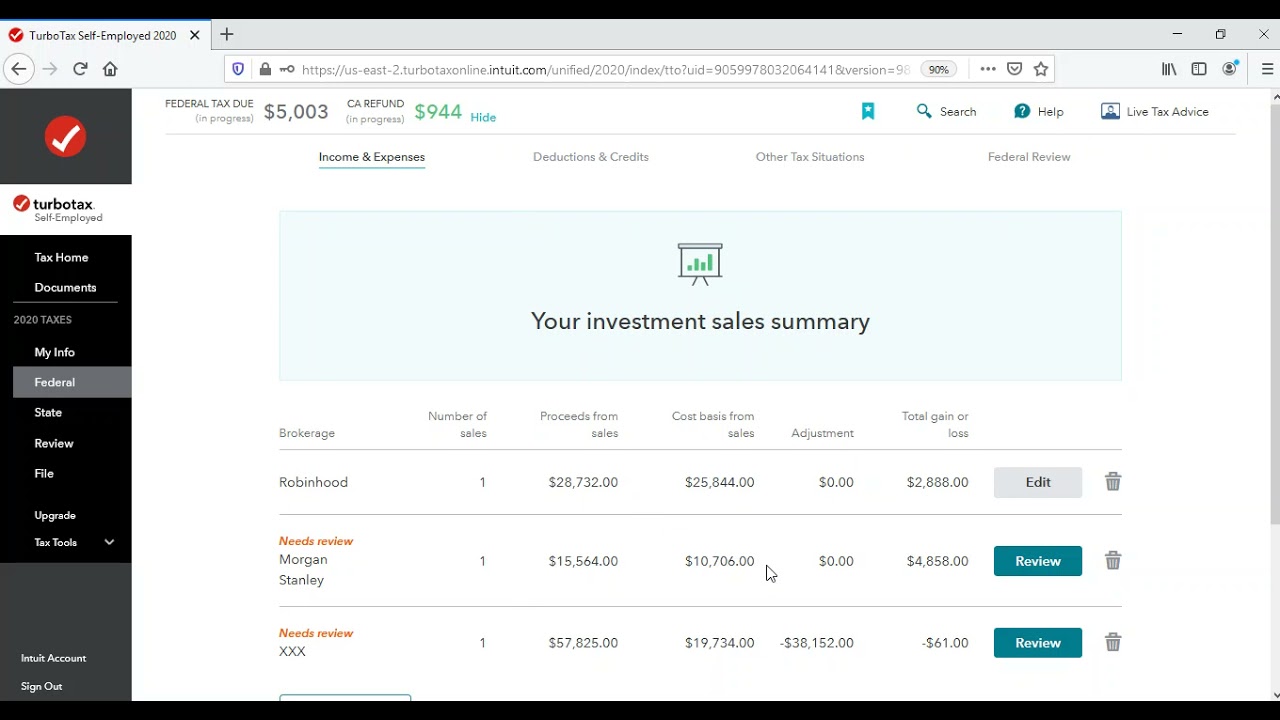The height and width of the screenshot is (720, 1280).
Task: Expand the Tax Tools menu
Action: pyautogui.click(x=74, y=542)
